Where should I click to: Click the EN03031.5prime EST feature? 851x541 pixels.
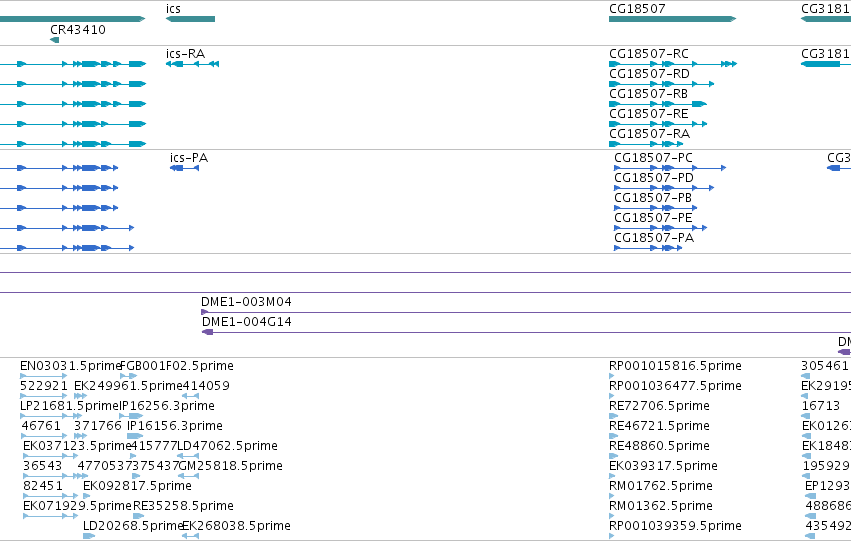pyautogui.click(x=43, y=376)
